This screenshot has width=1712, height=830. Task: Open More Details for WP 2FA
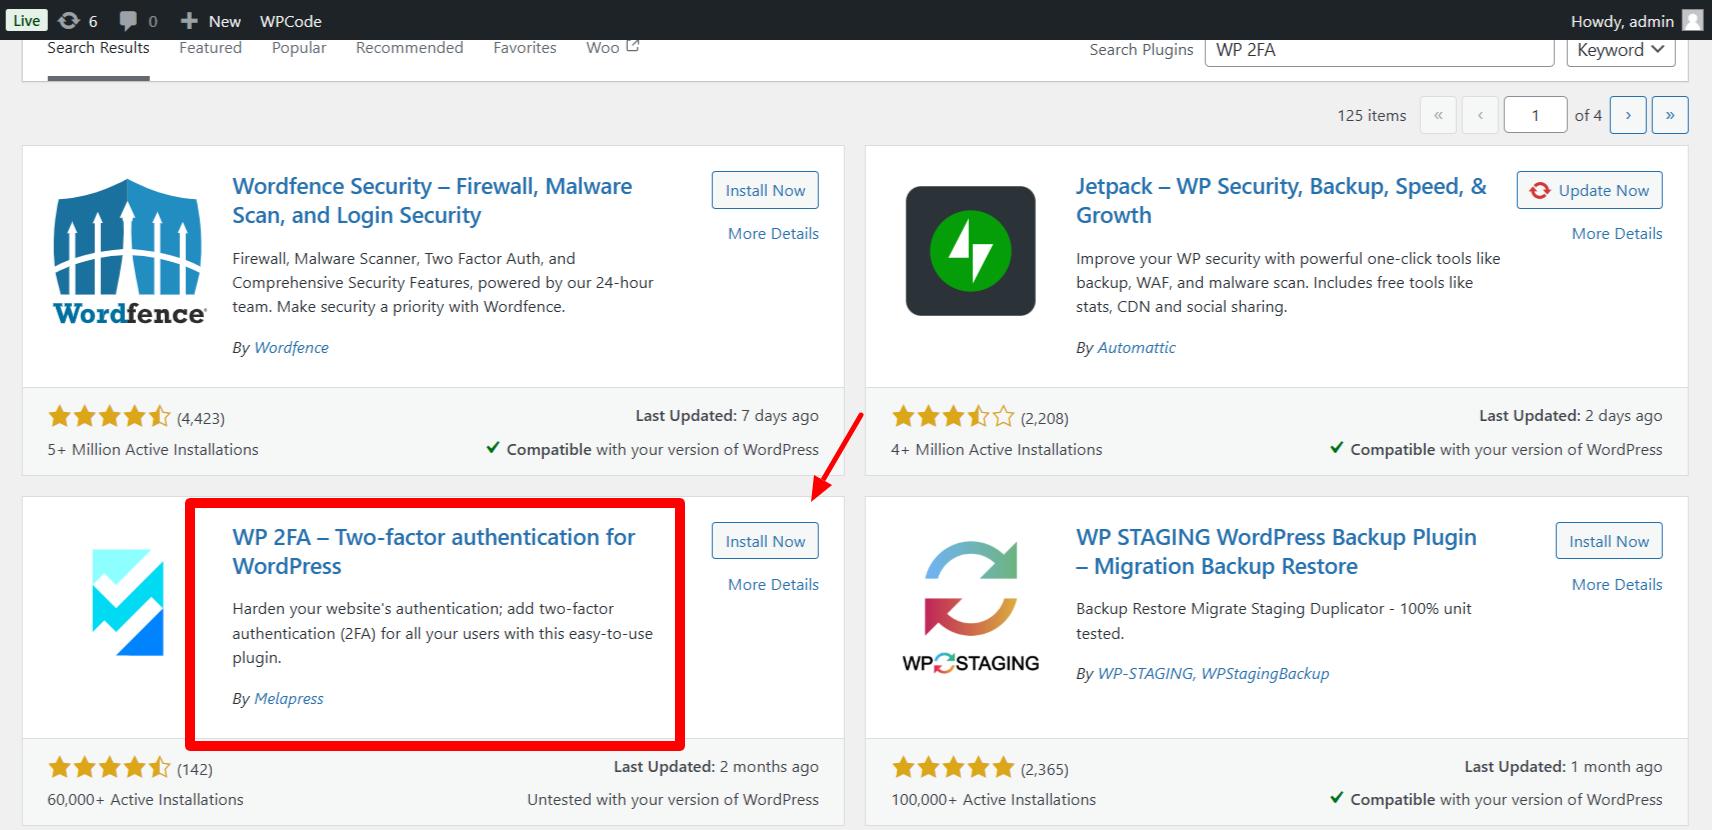pyautogui.click(x=773, y=584)
